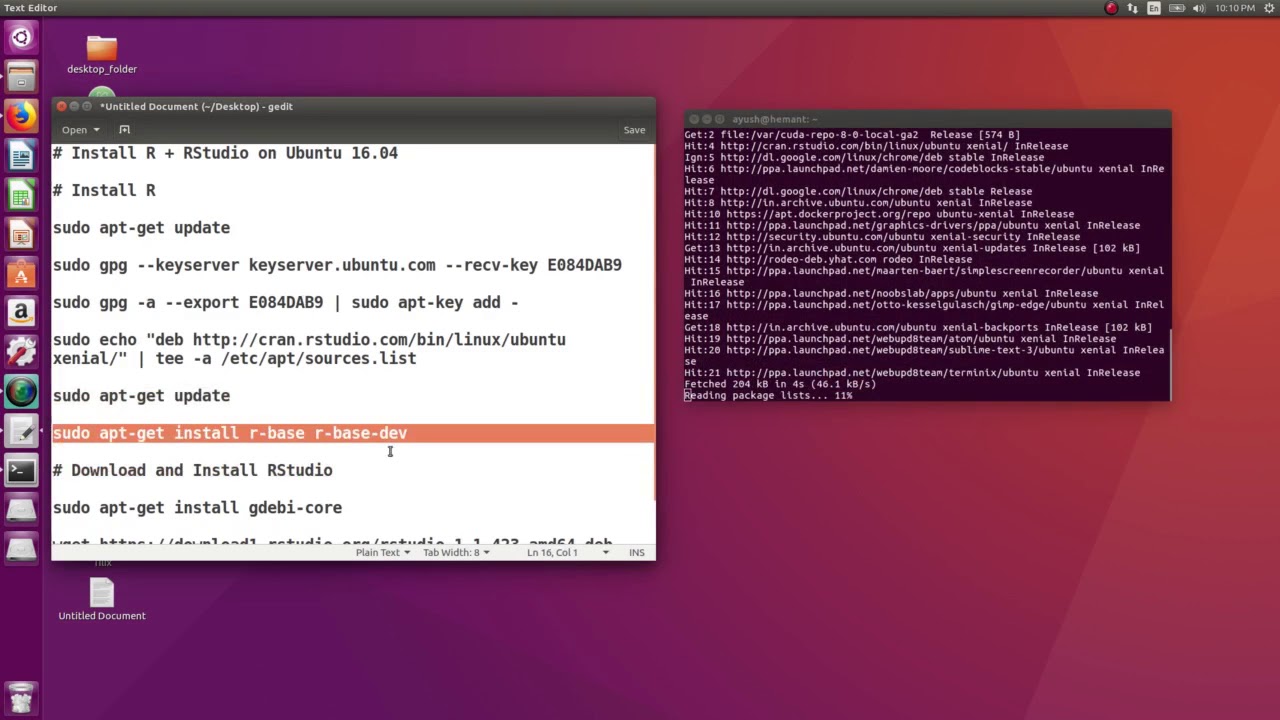Open the network connections indicator
Screen dimensions: 1280x720
coord(1132,8)
